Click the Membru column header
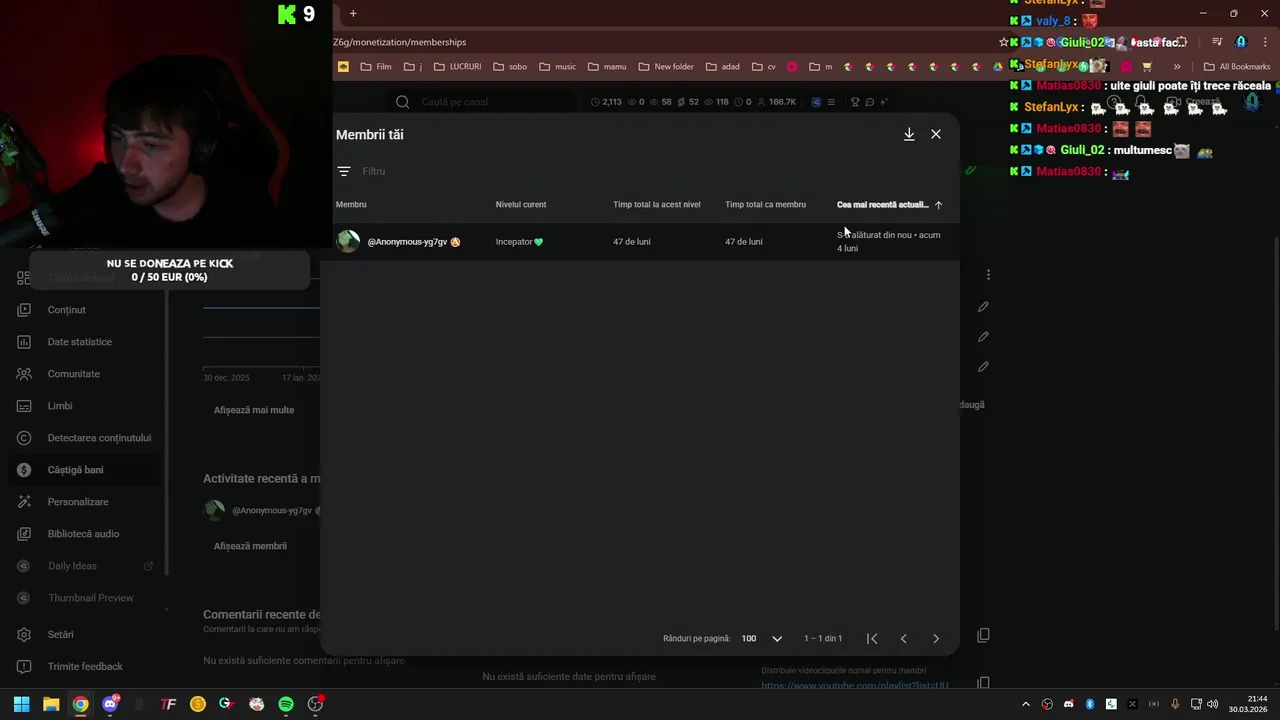 [351, 205]
